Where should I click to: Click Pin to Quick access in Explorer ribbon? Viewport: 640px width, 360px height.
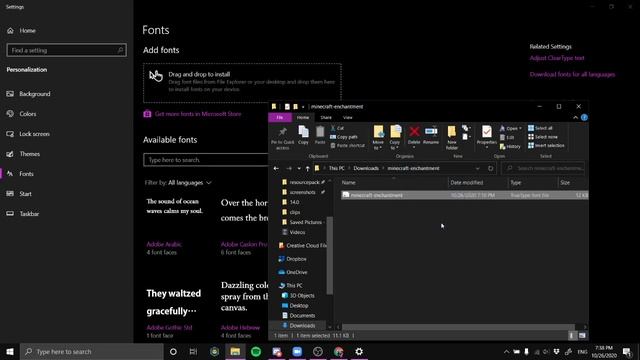pos(282,138)
